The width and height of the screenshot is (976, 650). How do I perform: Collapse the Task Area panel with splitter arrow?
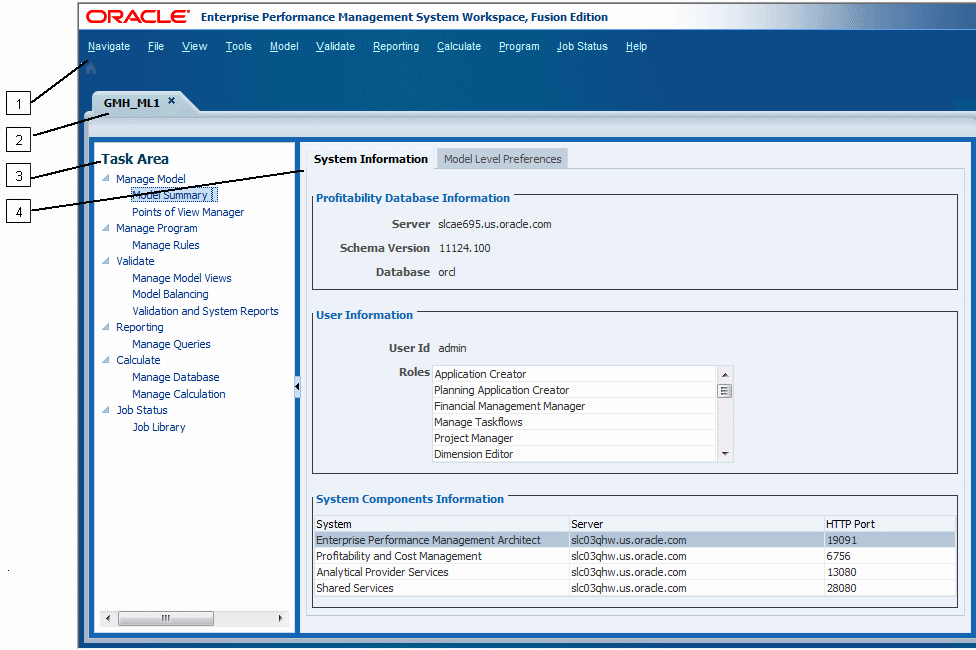point(297,387)
